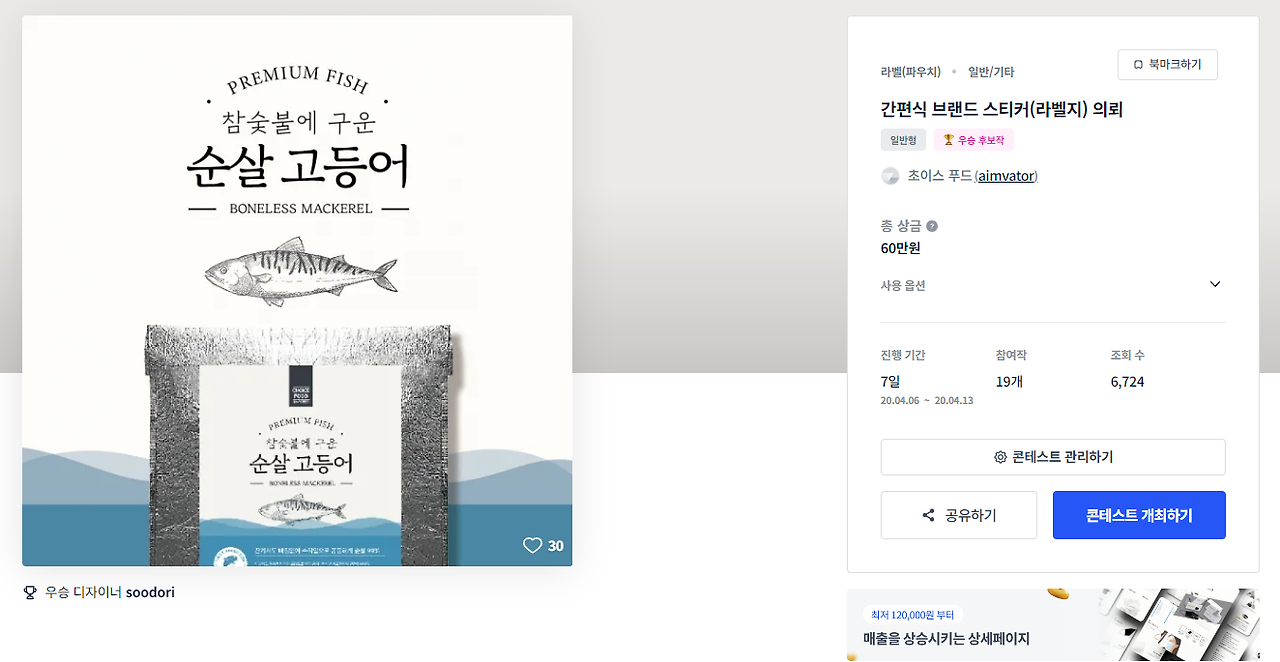Click the 콘테스트 관리하기 button
Image resolution: width=1280 pixels, height=662 pixels.
click(1053, 457)
